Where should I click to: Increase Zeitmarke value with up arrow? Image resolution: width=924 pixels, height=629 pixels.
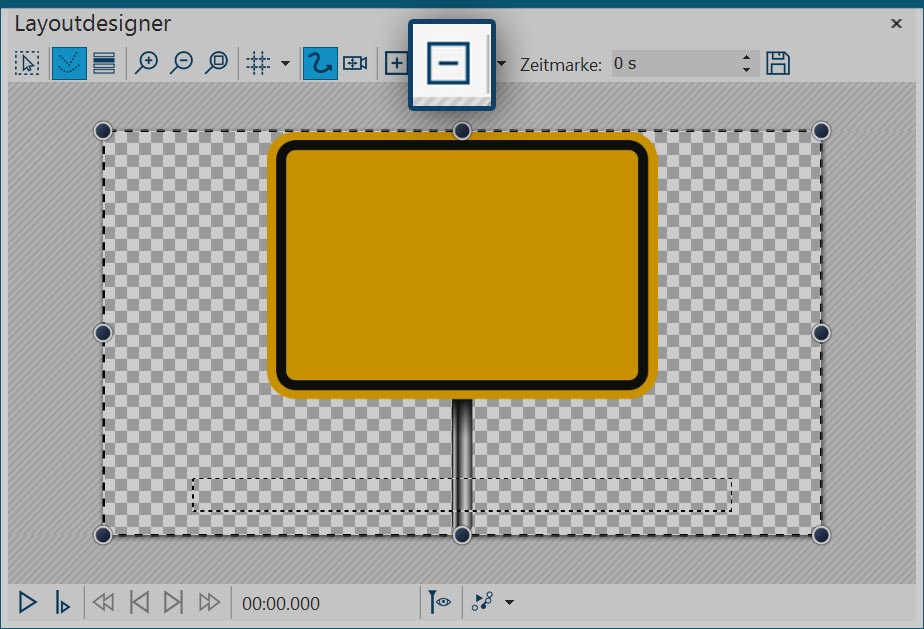(x=747, y=58)
